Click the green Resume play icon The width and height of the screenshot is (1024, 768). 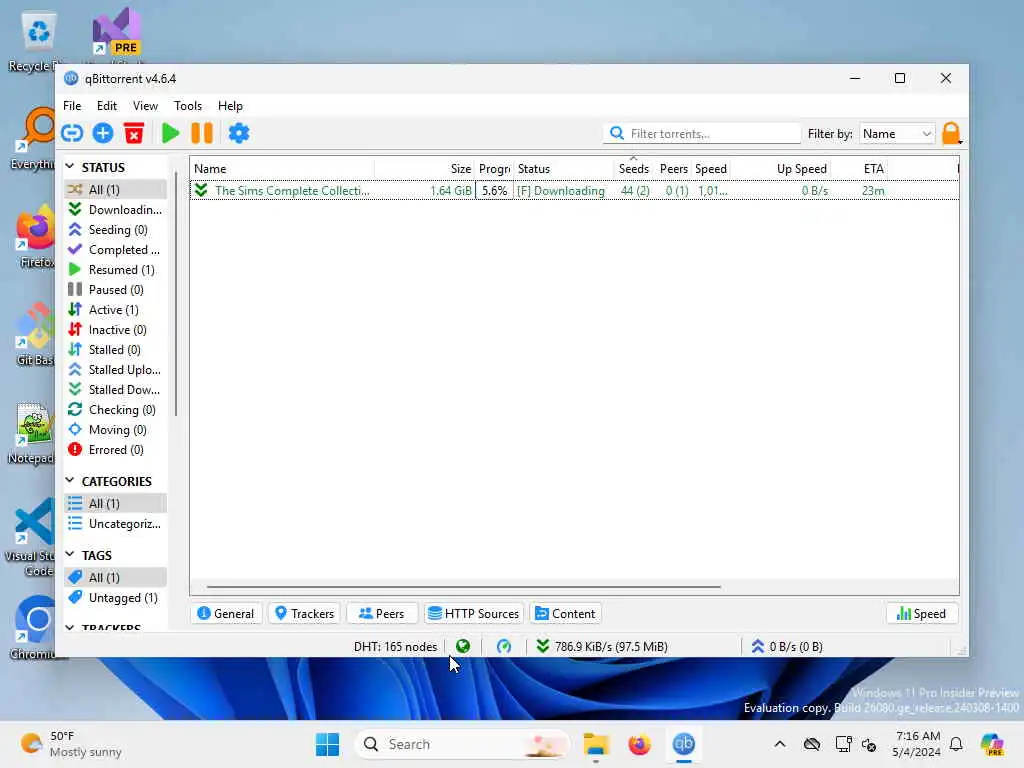click(170, 133)
